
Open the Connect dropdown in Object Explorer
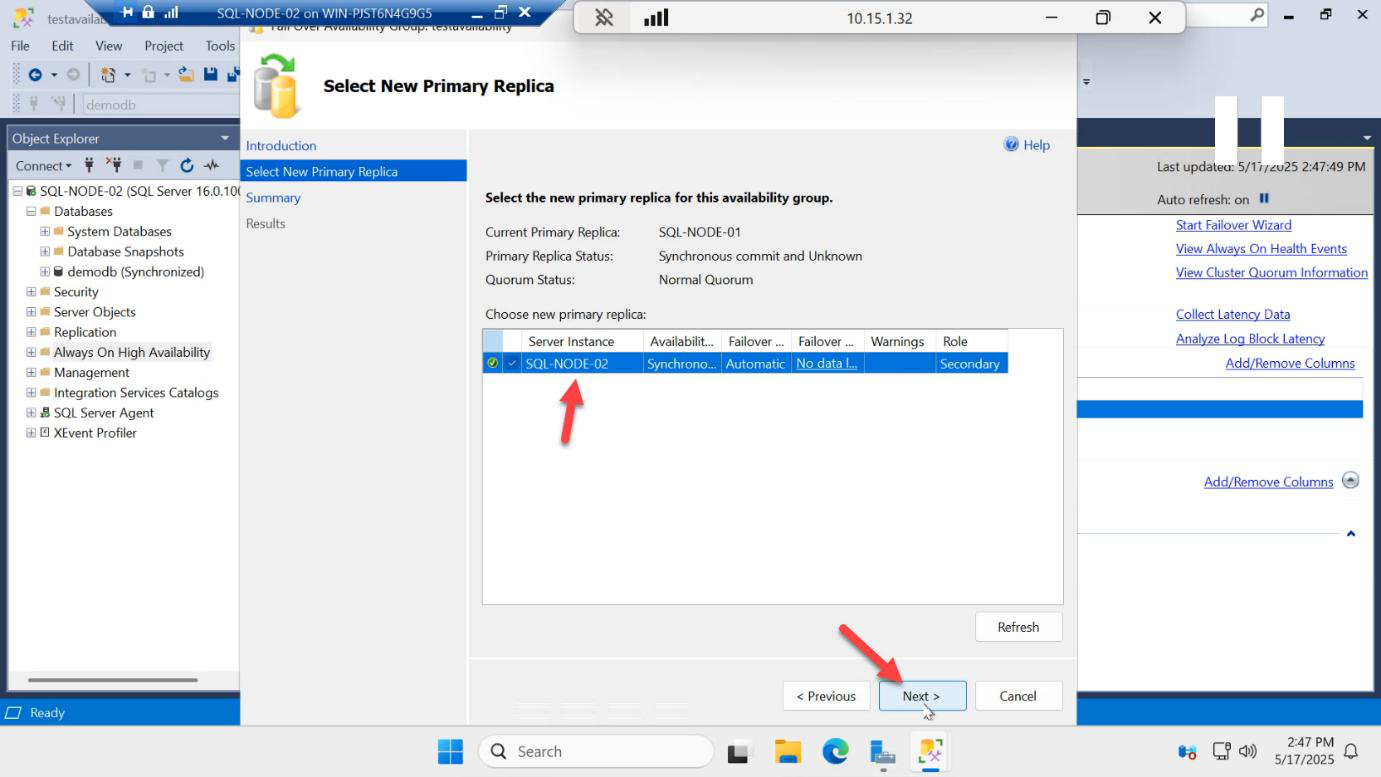(x=44, y=166)
